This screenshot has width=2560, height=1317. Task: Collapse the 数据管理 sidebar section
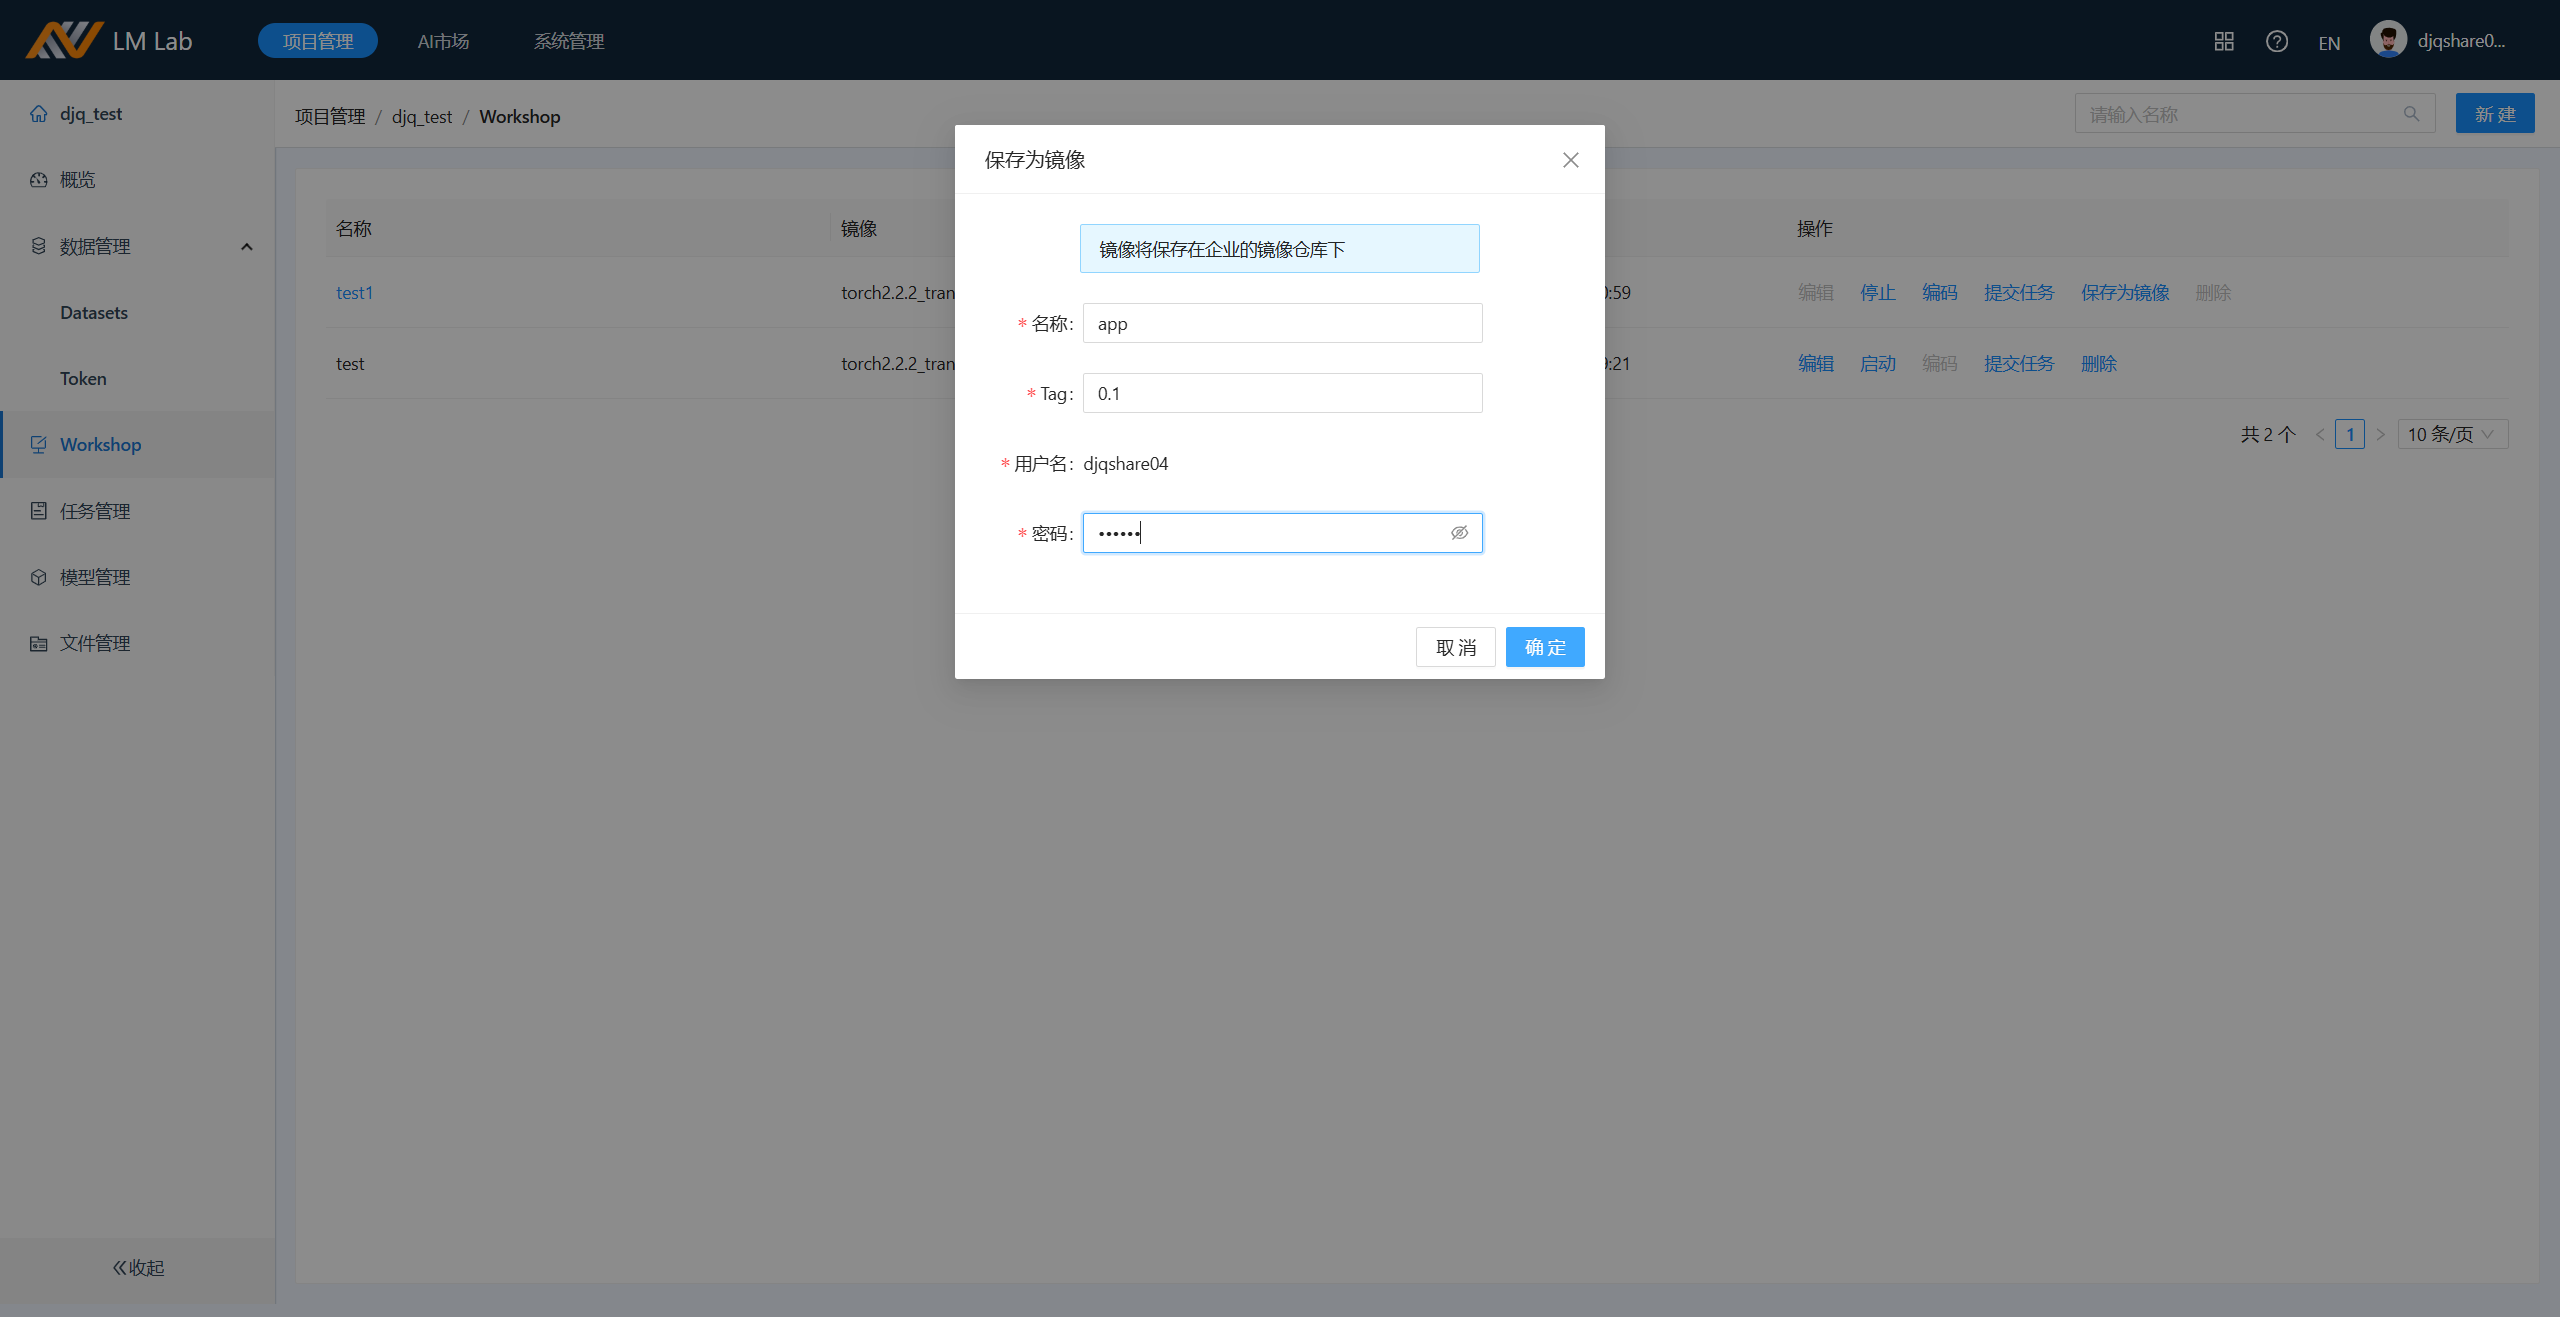pos(246,247)
